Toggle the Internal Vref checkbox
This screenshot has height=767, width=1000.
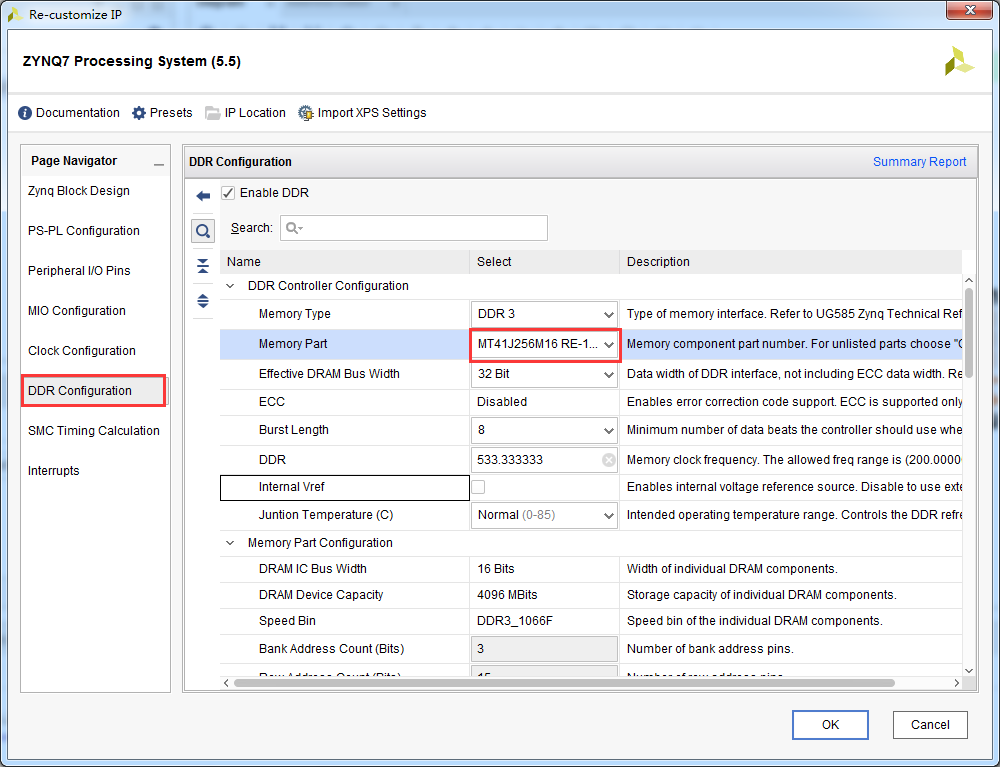478,487
